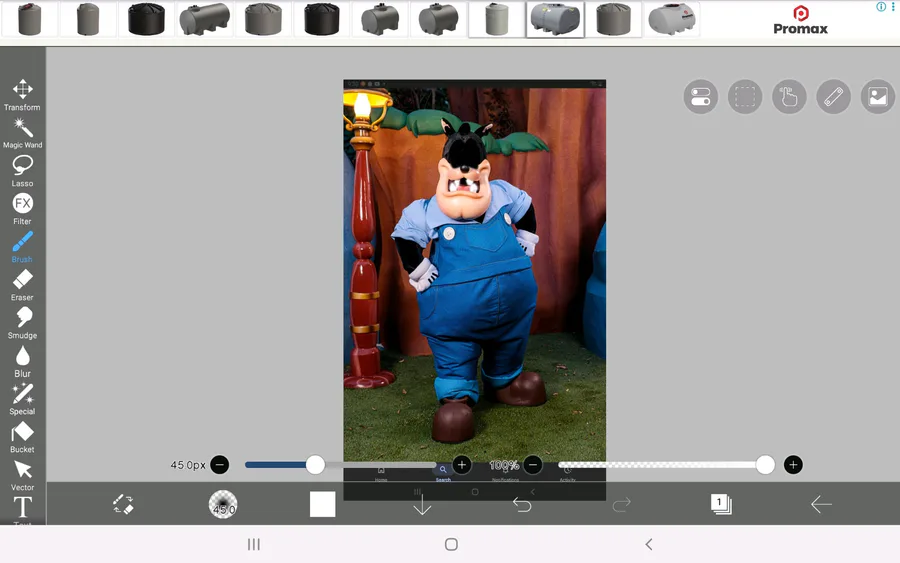The image size is (900, 563).
Task: Click the opacity slider handle
Action: 765,465
